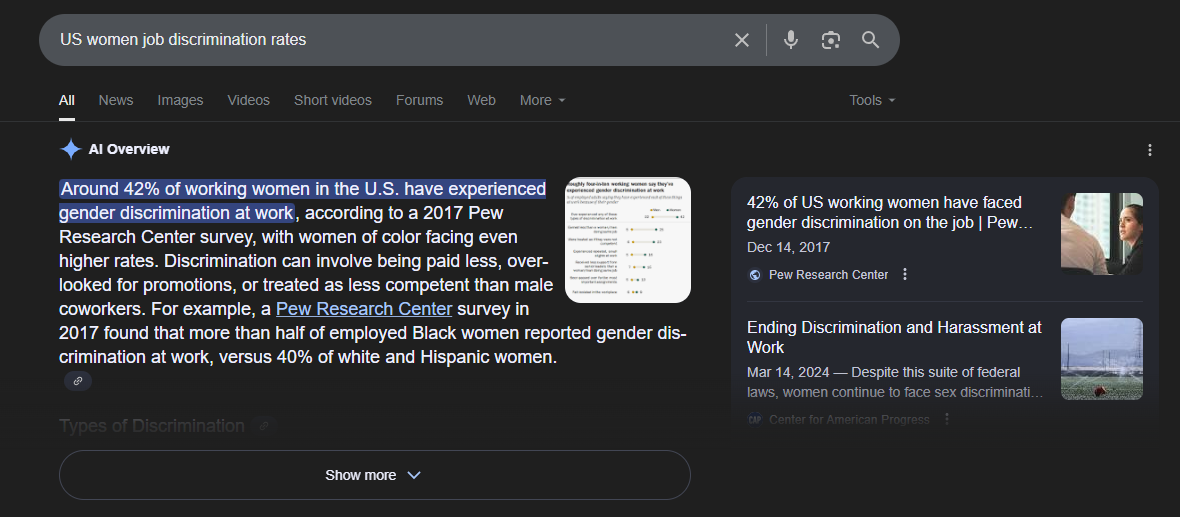Open the Center for American Progress article thumbnail

click(x=1102, y=358)
